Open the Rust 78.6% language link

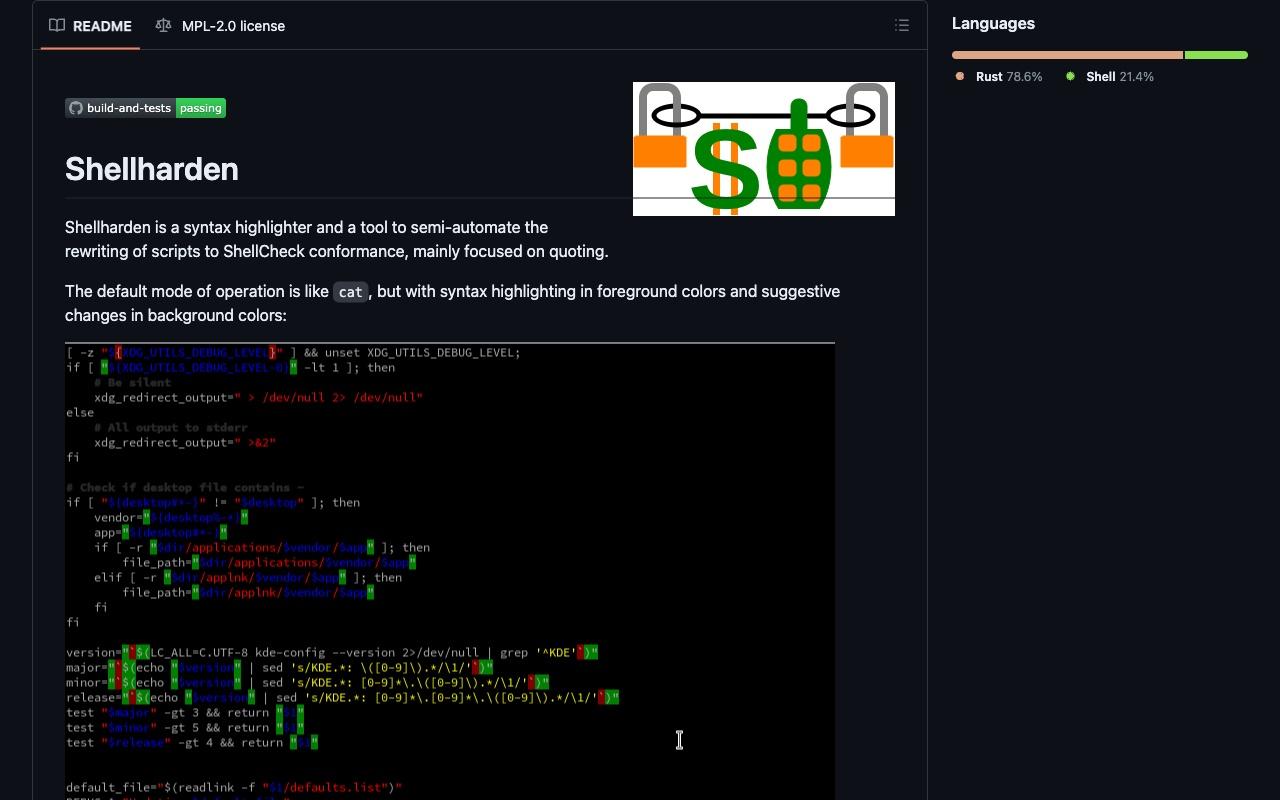[x=999, y=77]
